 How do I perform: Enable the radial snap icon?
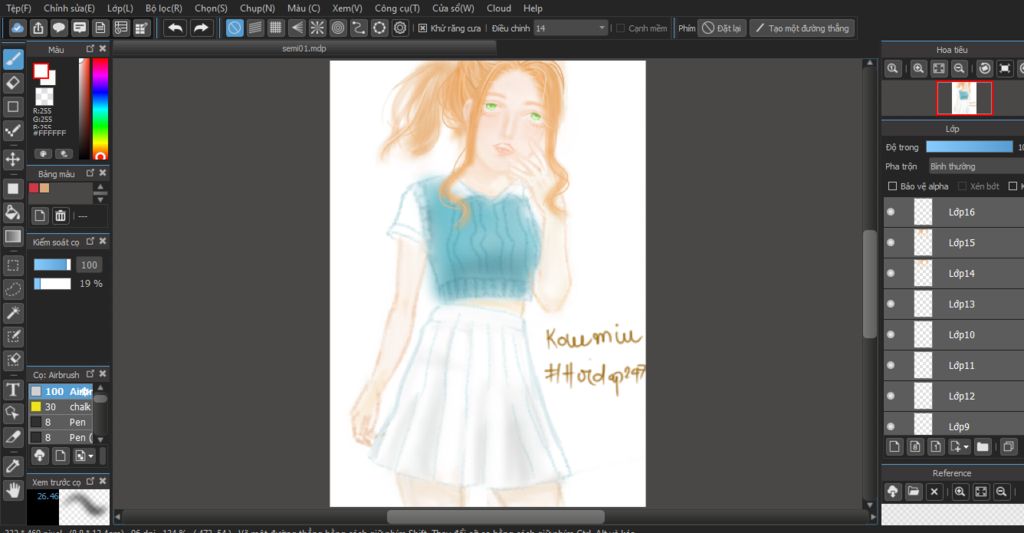point(317,28)
